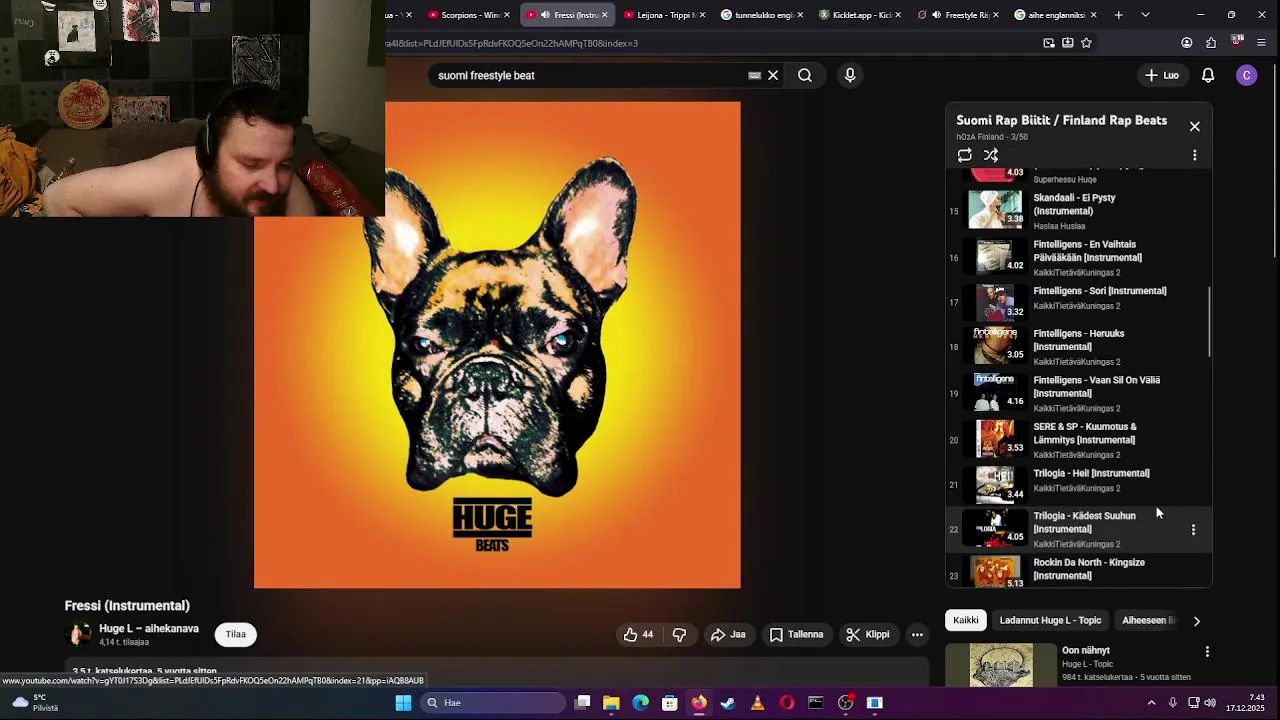Launch Microsoft Edge from taskbar

tap(640, 703)
